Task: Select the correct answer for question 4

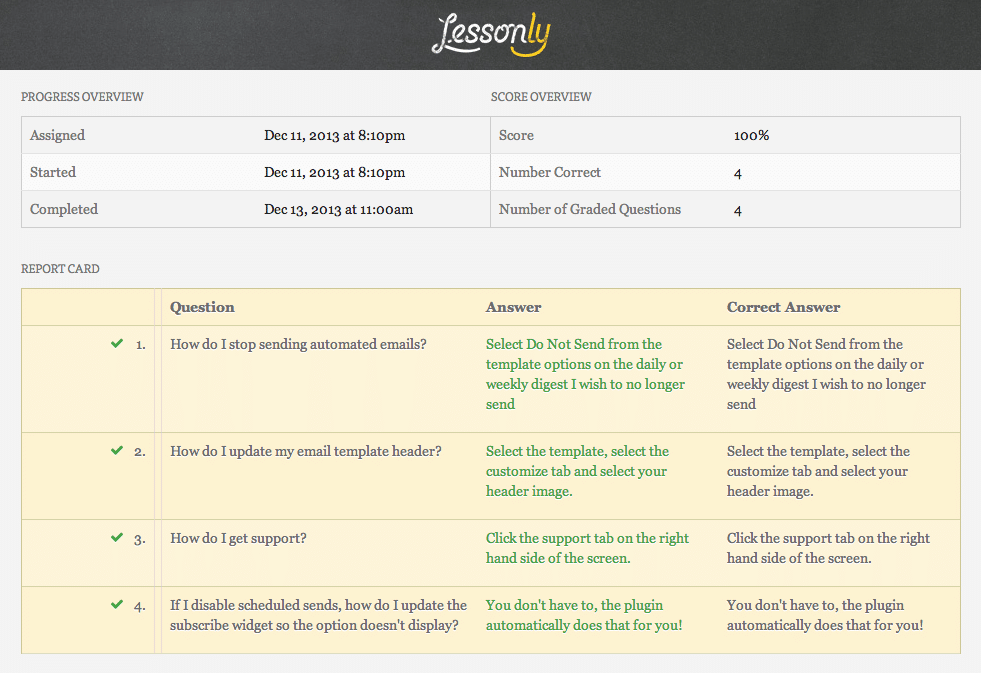Action: [x=825, y=615]
